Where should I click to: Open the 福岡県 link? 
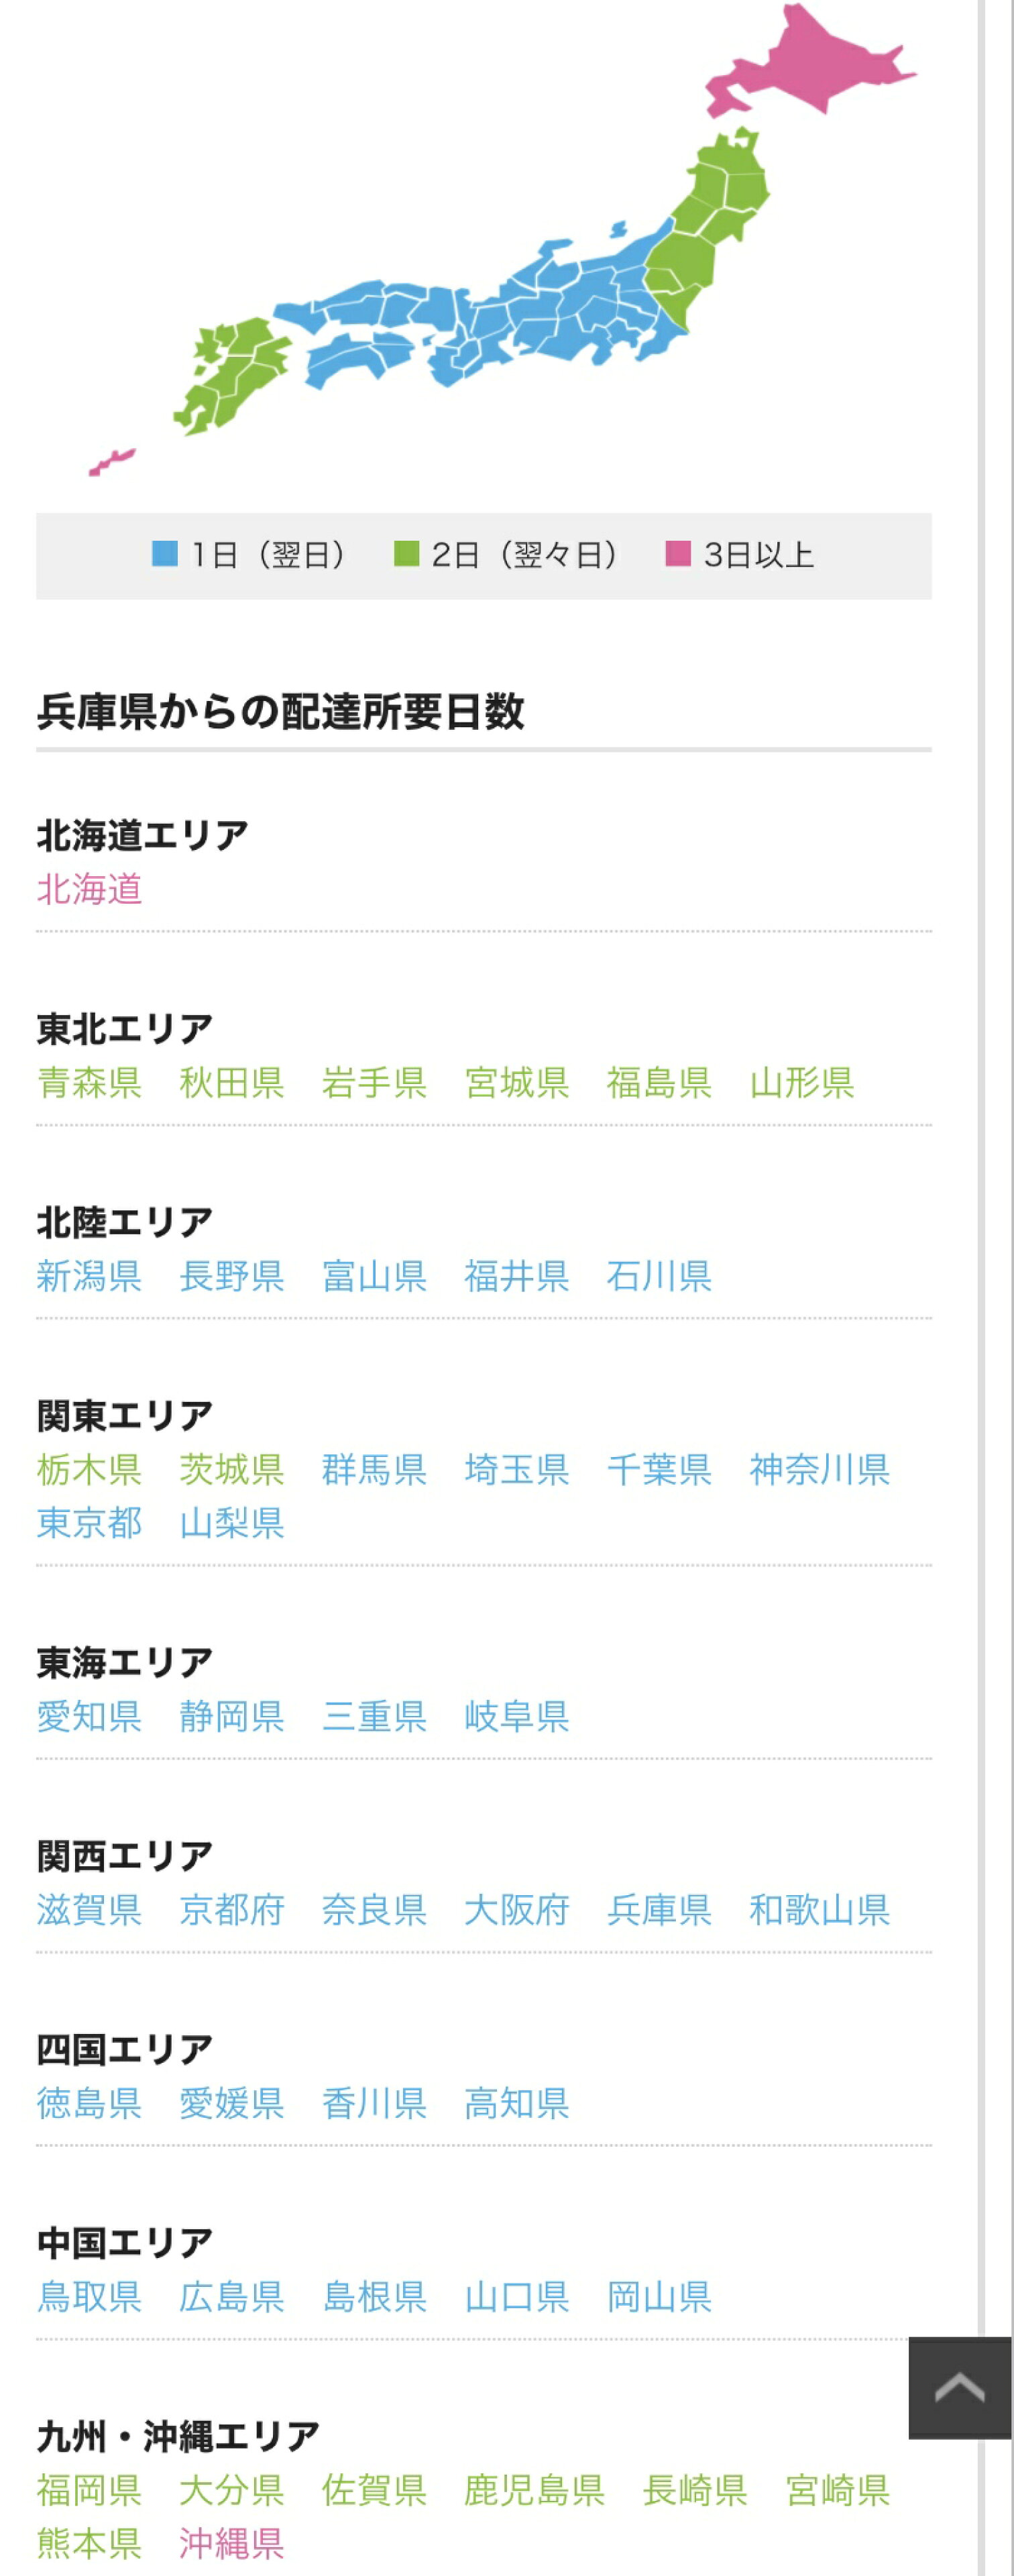[x=89, y=2490]
